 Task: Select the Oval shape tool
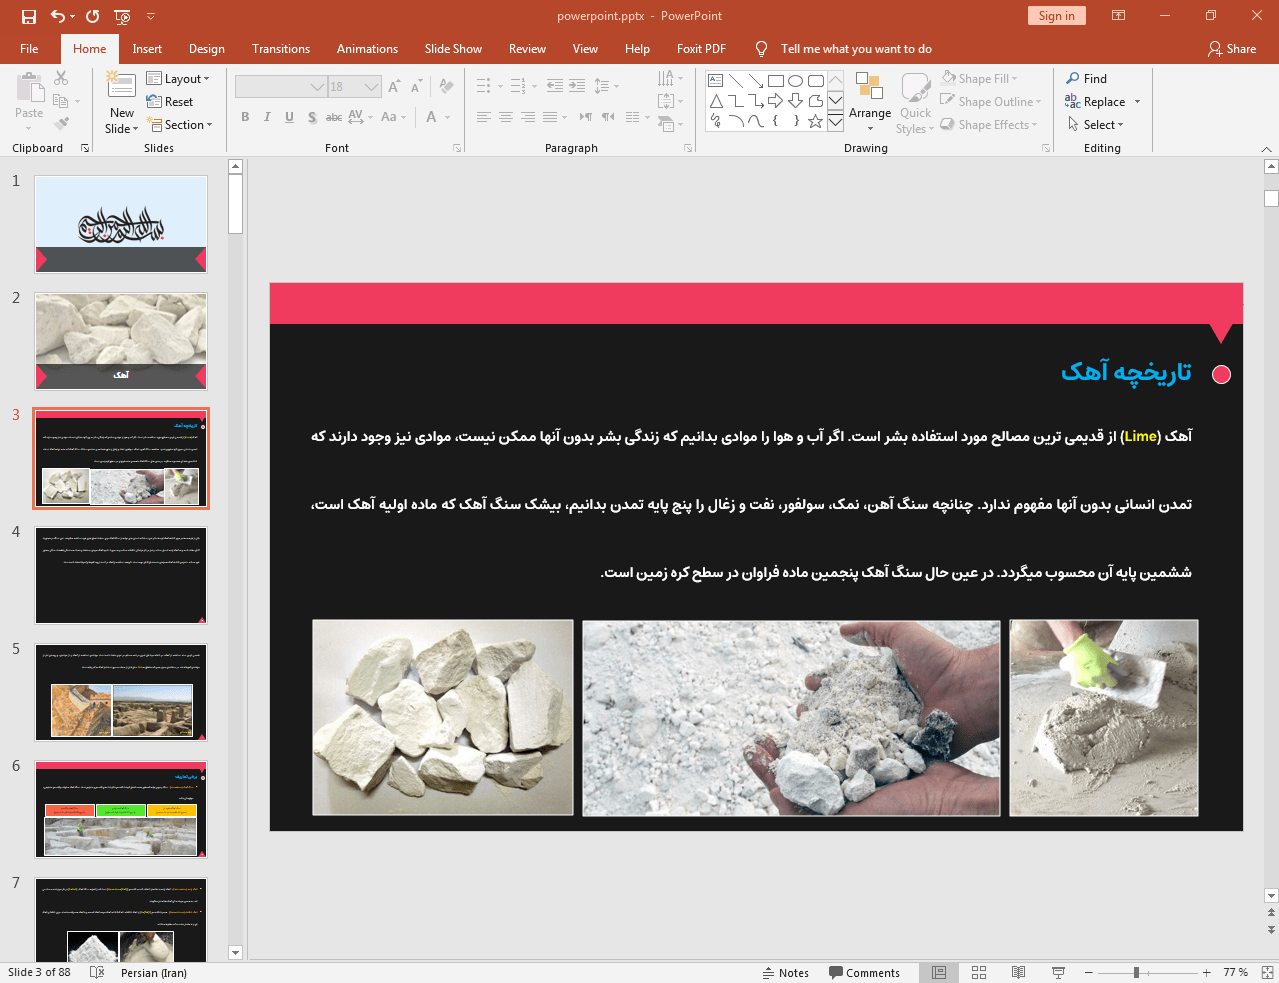tap(794, 80)
